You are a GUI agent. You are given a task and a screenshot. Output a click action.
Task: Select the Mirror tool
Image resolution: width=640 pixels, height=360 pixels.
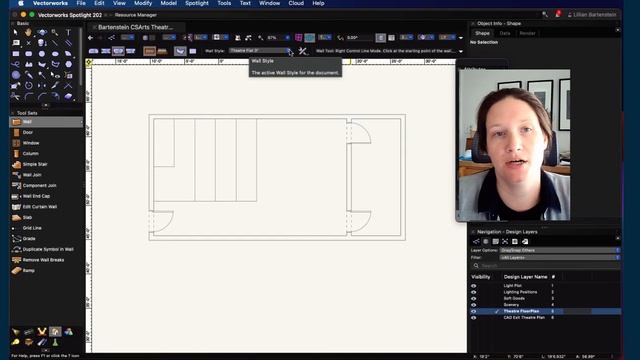42,86
